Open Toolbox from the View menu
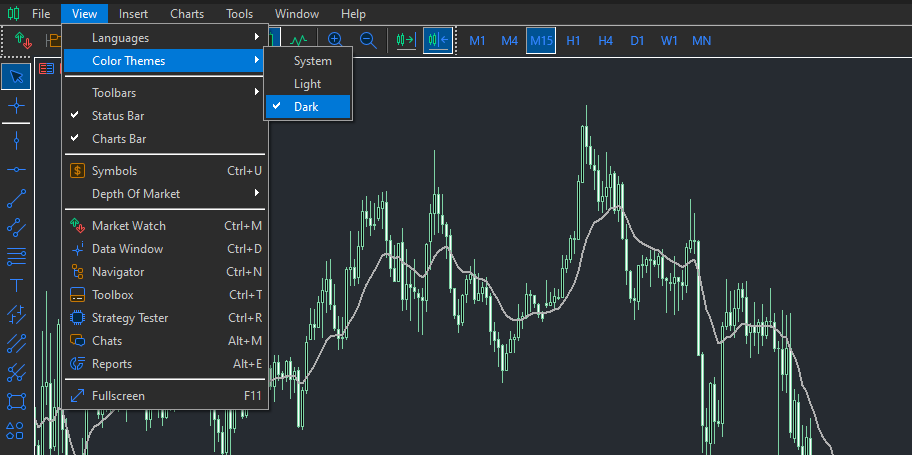 coord(165,295)
